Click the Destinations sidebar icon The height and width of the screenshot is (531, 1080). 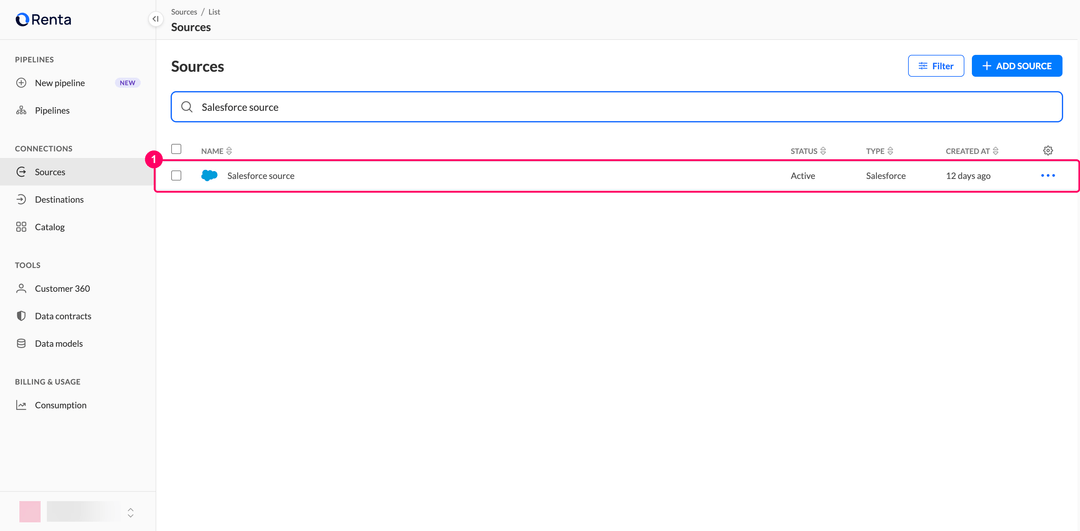pyautogui.click(x=21, y=199)
